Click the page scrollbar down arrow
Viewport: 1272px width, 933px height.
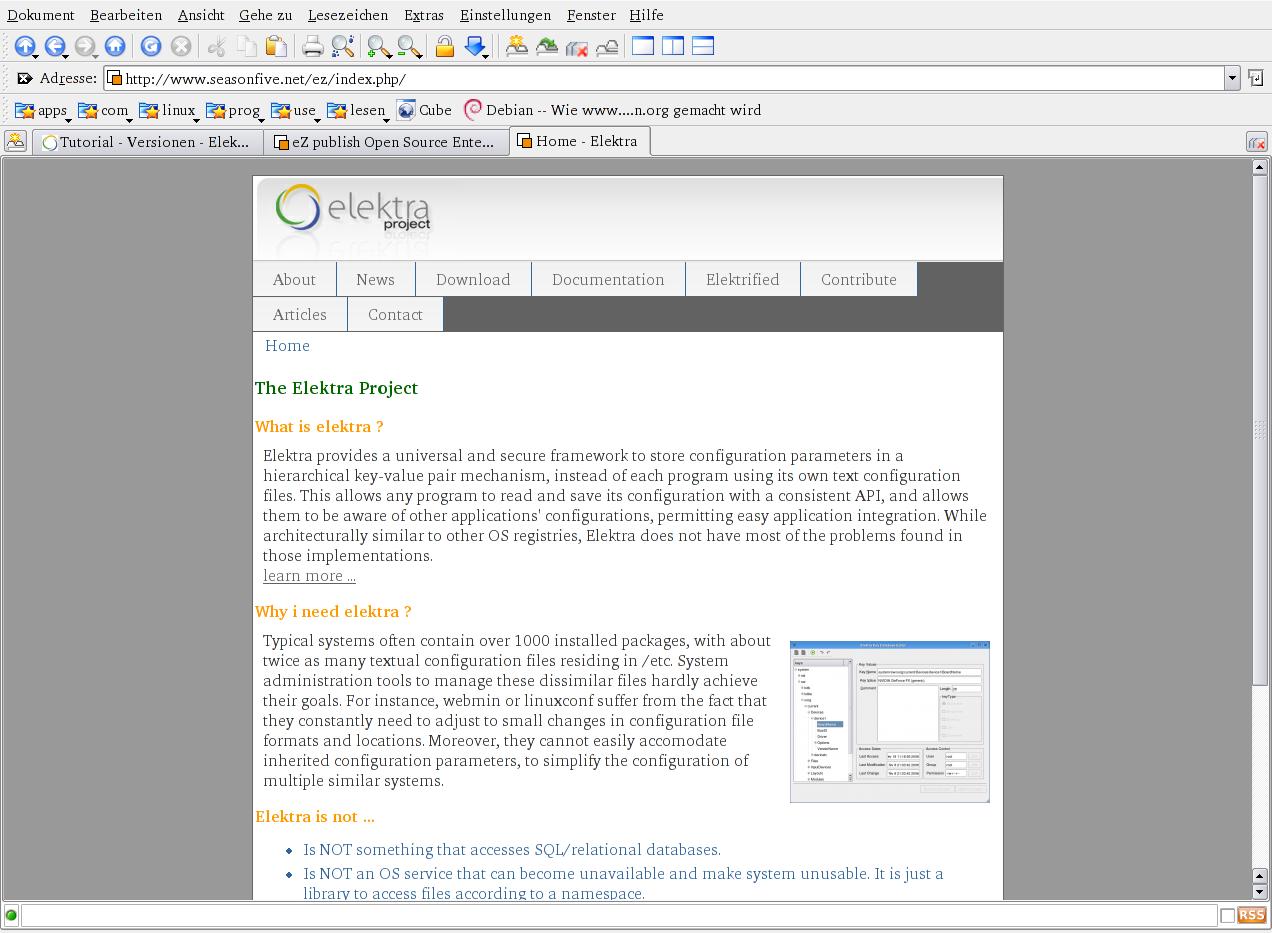tap(1259, 892)
